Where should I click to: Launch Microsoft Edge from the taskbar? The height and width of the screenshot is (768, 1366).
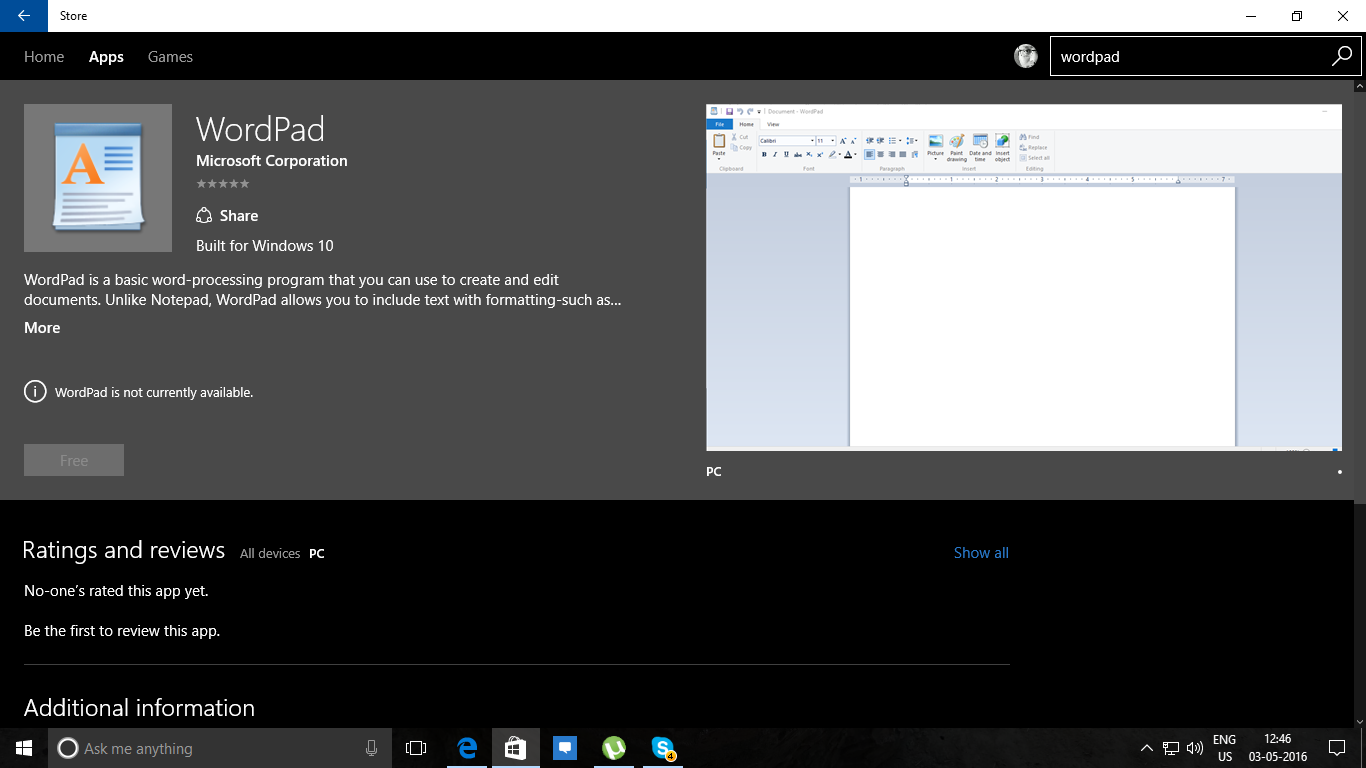[x=467, y=748]
